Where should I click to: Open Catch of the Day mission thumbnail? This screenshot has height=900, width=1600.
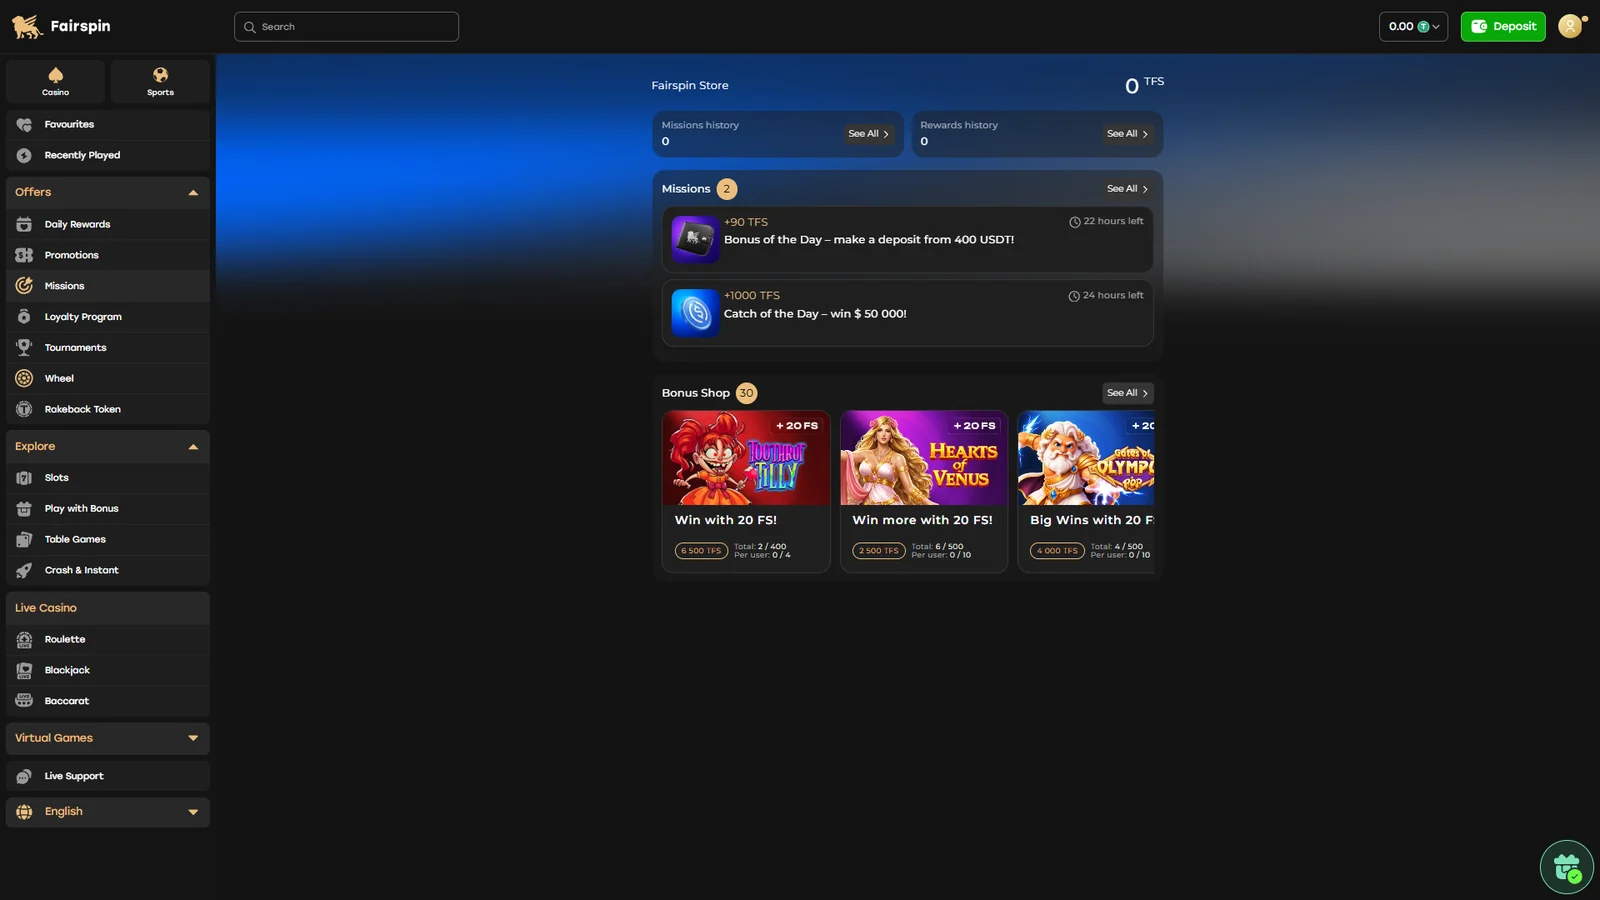695,313
